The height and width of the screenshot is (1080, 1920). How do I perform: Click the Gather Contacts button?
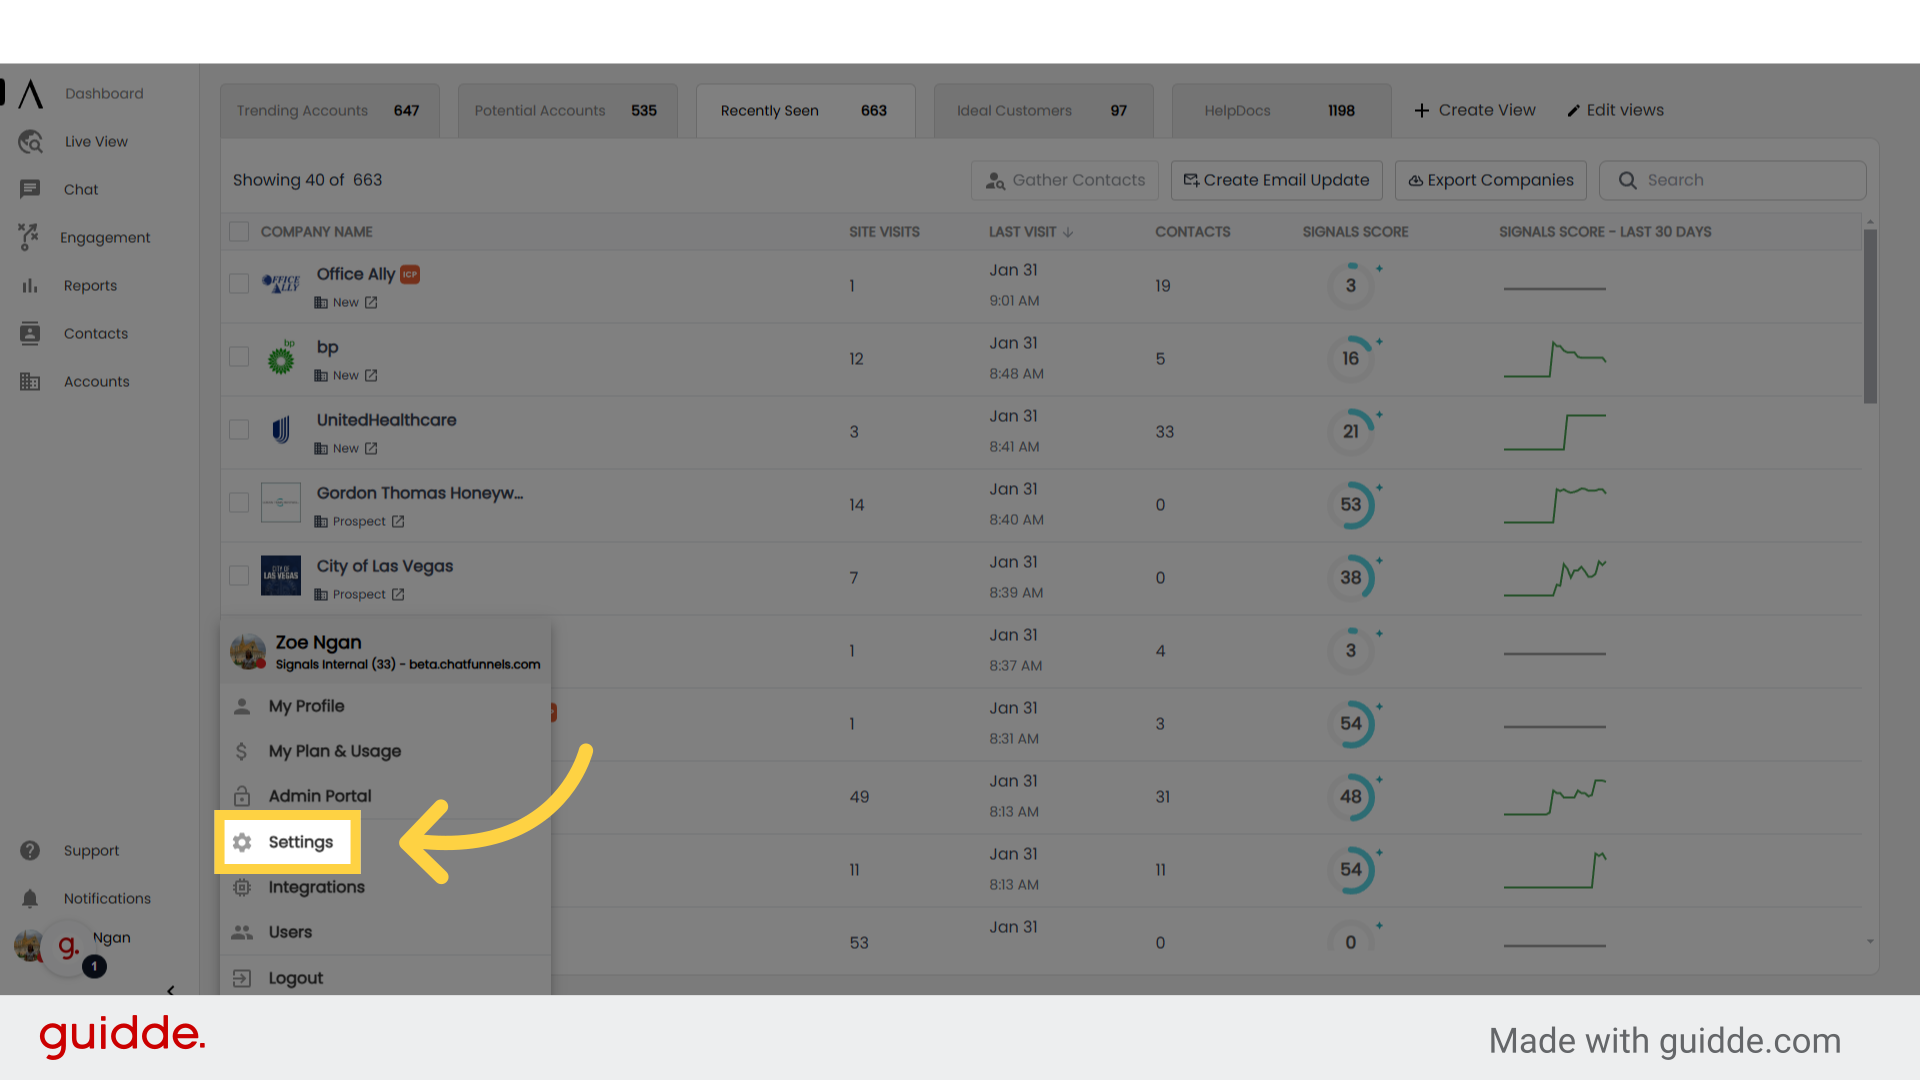(x=1065, y=180)
